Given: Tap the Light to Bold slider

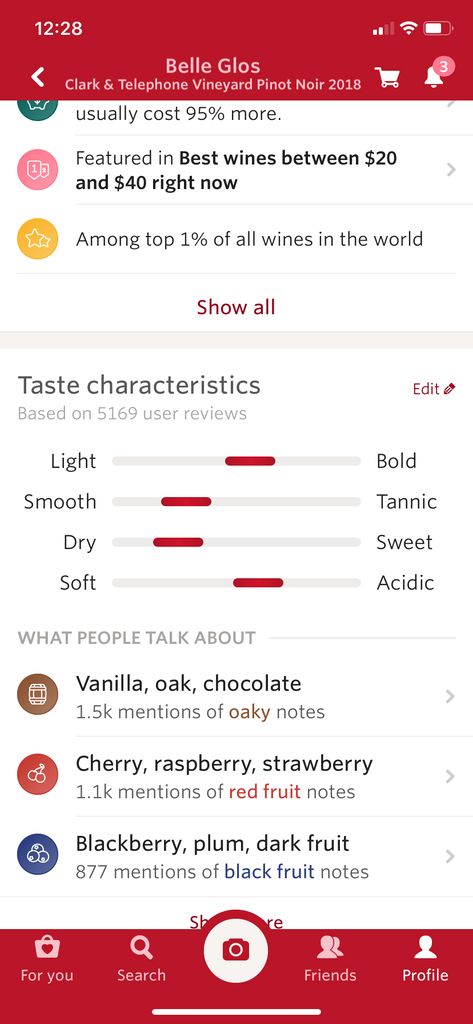Looking at the screenshot, I should 236,461.
